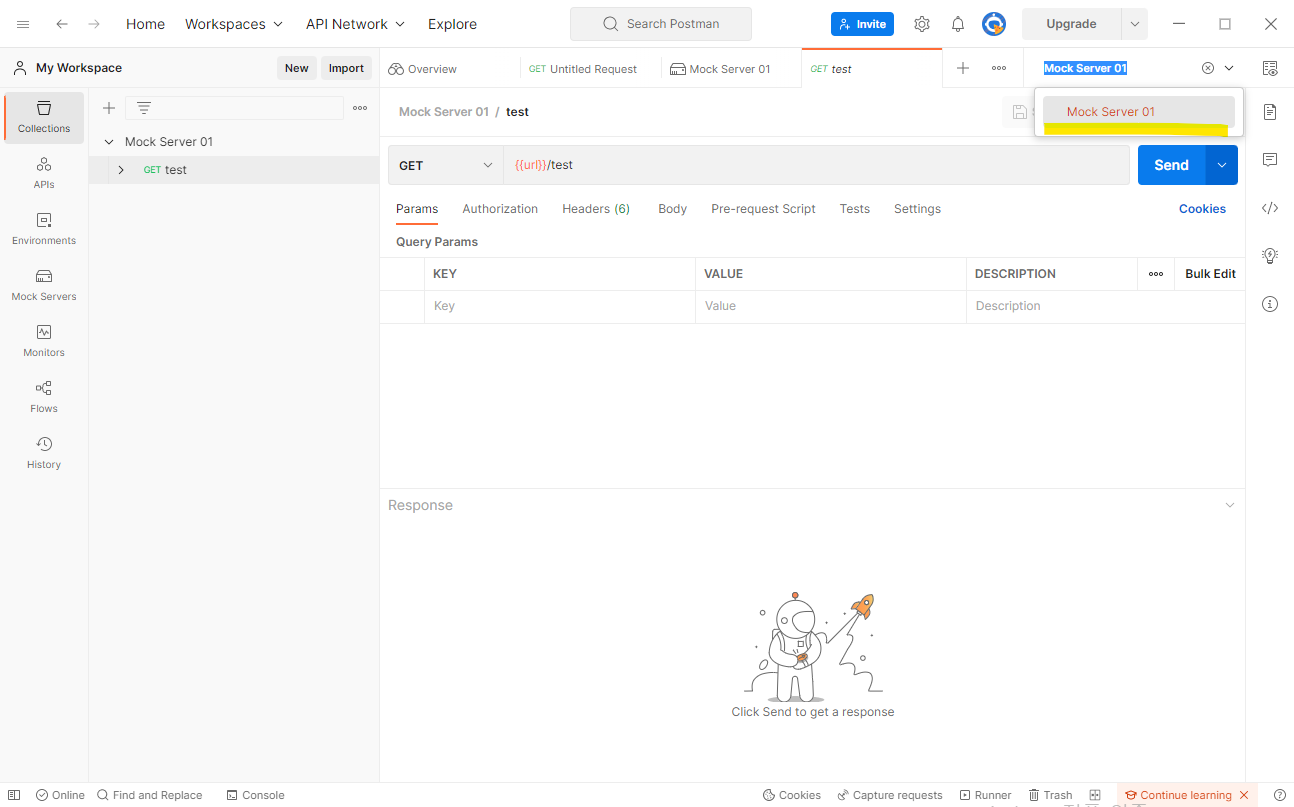Open Mock Servers in the sidebar
The image size is (1294, 807).
(44, 285)
